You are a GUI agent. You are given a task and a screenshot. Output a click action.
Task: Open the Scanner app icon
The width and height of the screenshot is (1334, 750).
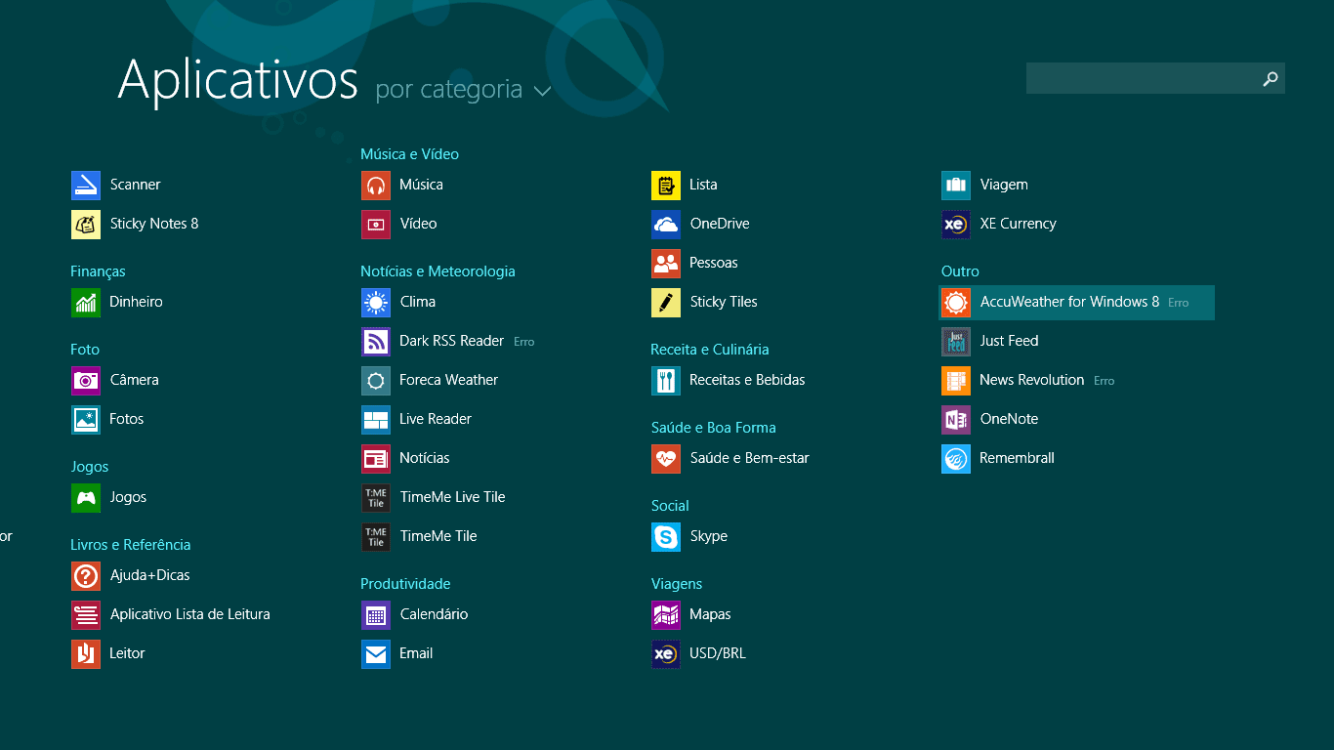pyautogui.click(x=86, y=185)
